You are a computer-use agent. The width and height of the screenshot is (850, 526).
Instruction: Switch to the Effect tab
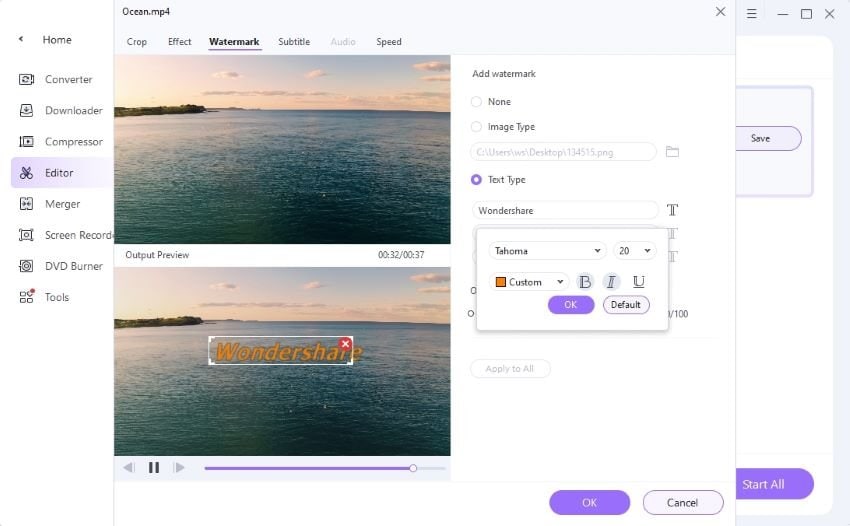pos(179,42)
